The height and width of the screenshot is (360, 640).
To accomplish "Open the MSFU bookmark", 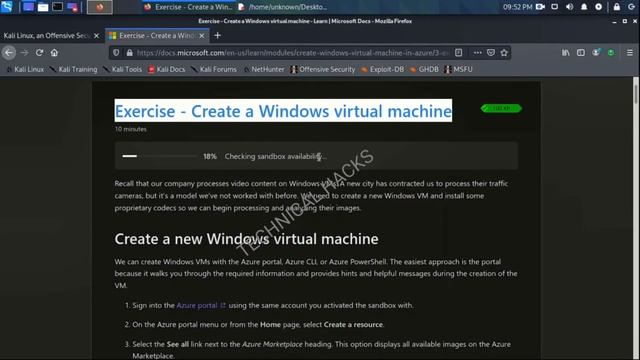I will pos(458,69).
